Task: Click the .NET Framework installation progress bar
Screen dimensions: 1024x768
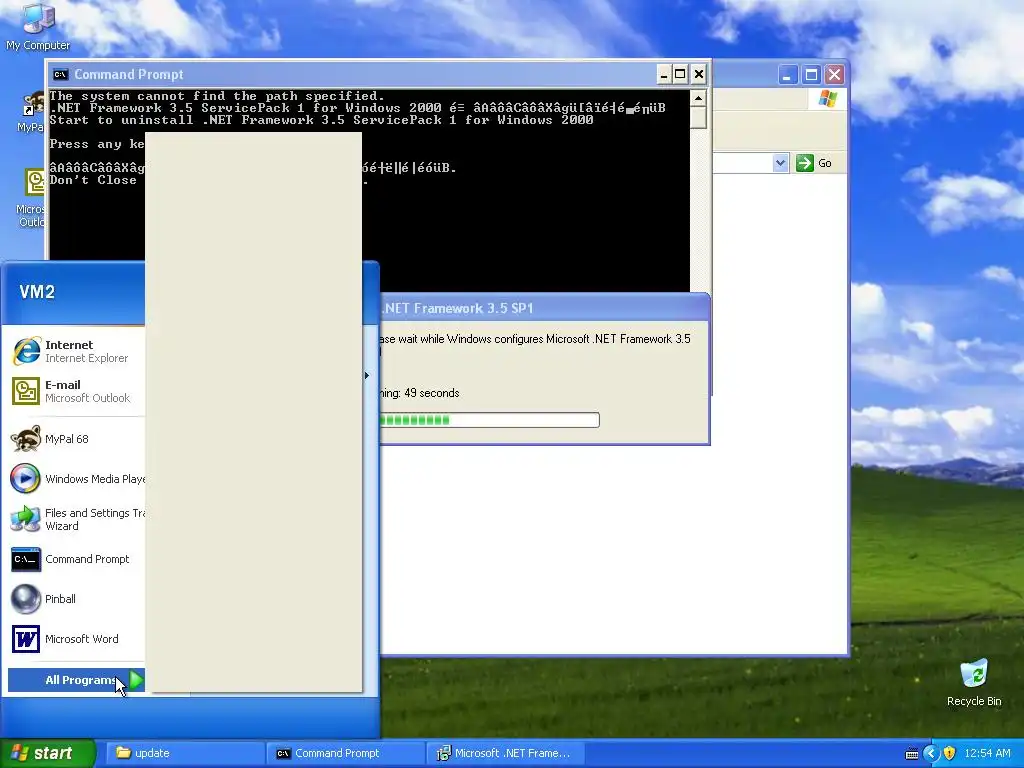Action: pyautogui.click(x=490, y=420)
